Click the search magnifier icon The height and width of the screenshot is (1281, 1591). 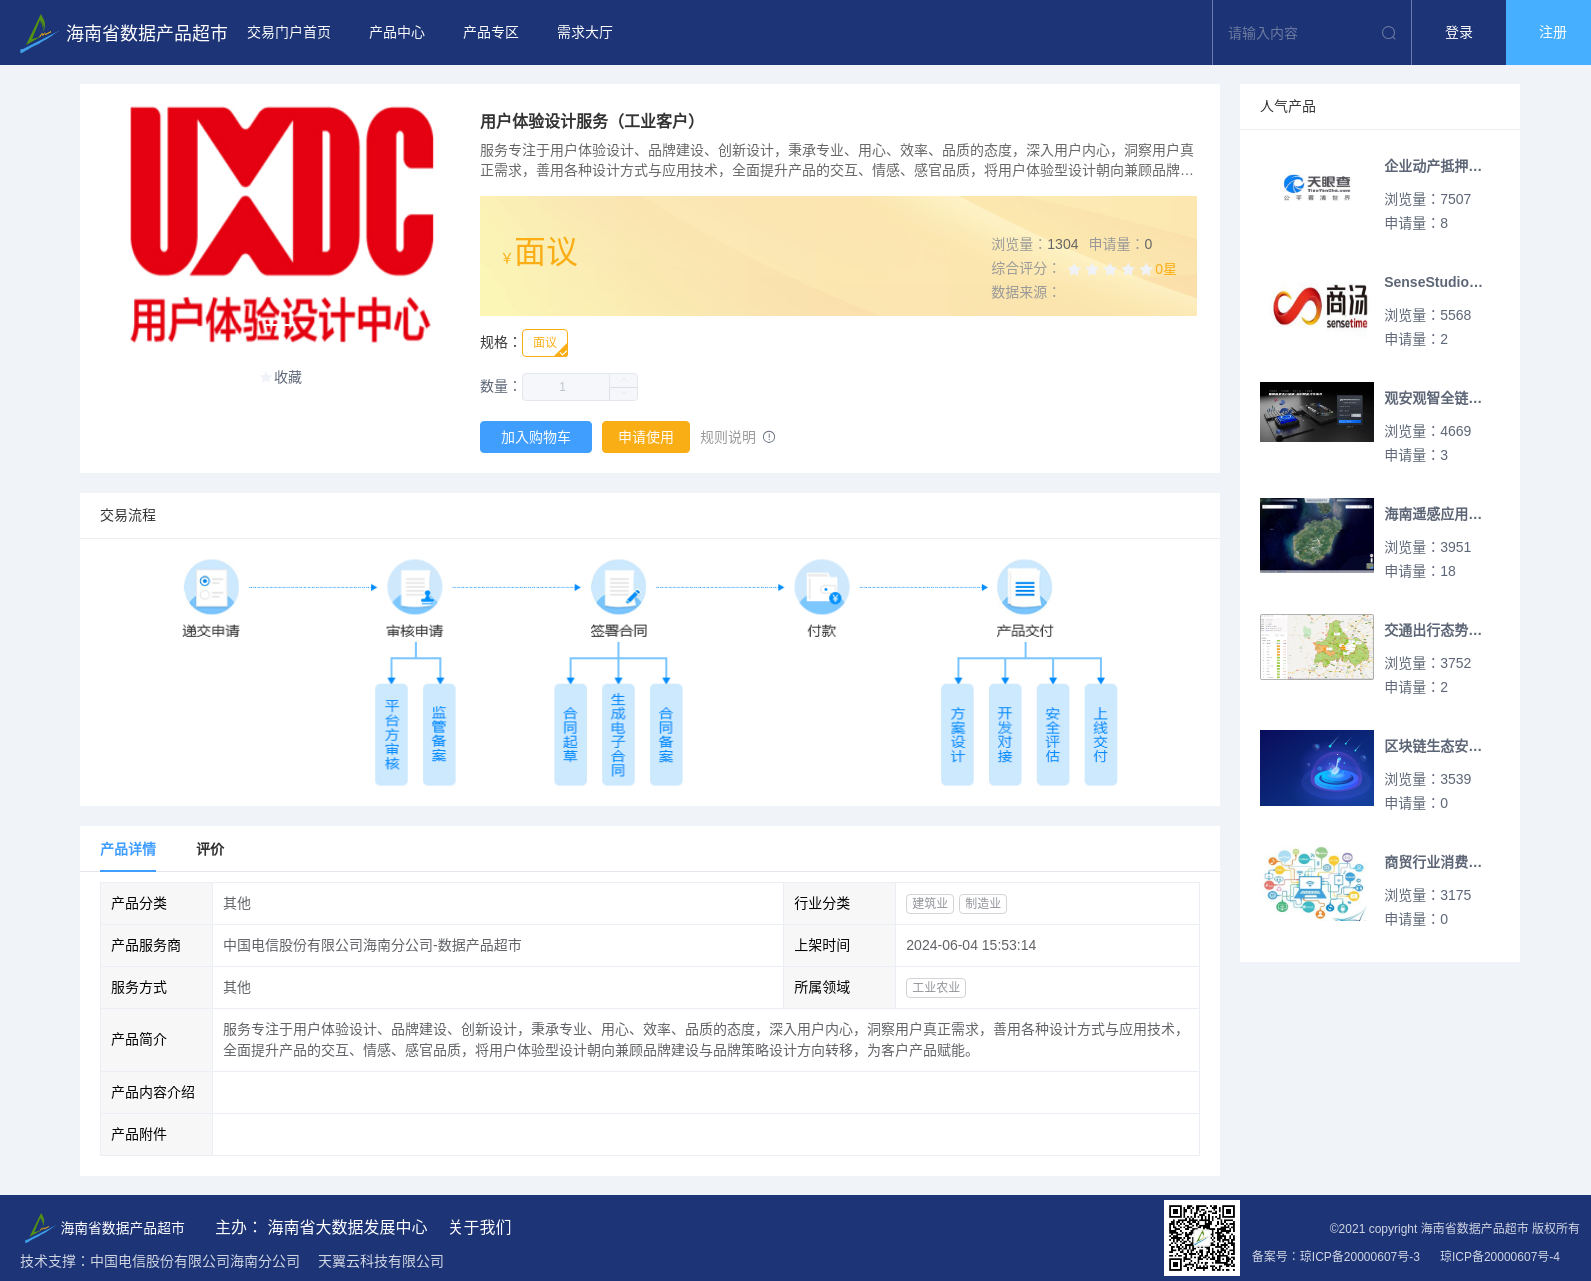coord(1388,33)
